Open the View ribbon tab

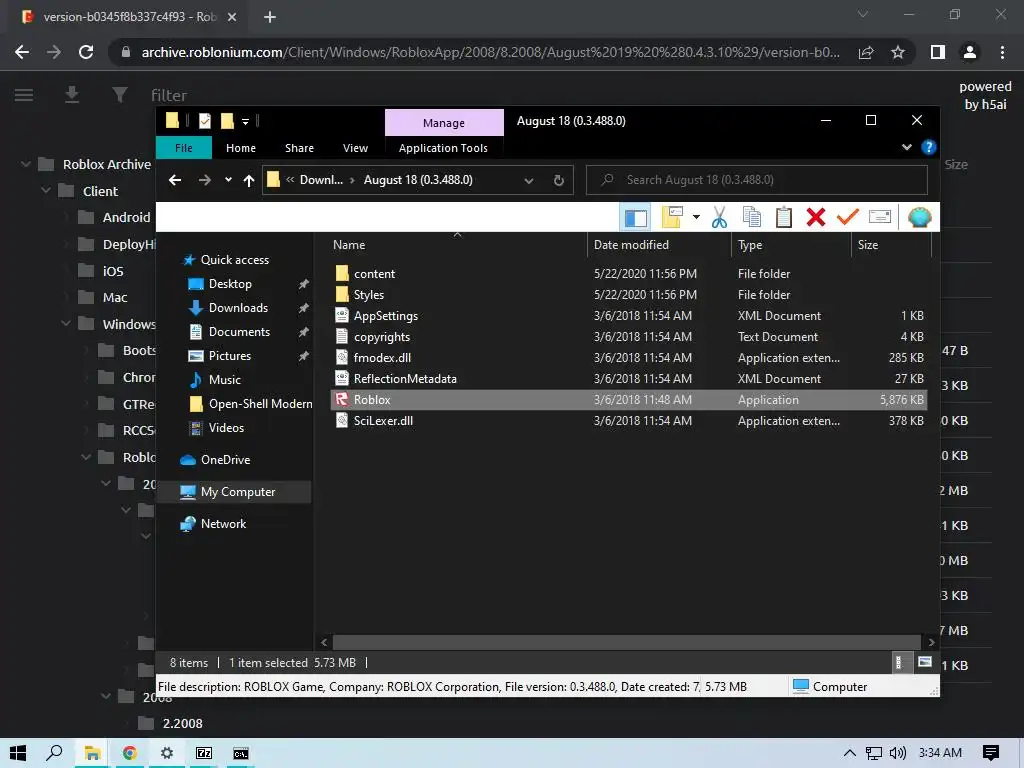click(x=355, y=148)
